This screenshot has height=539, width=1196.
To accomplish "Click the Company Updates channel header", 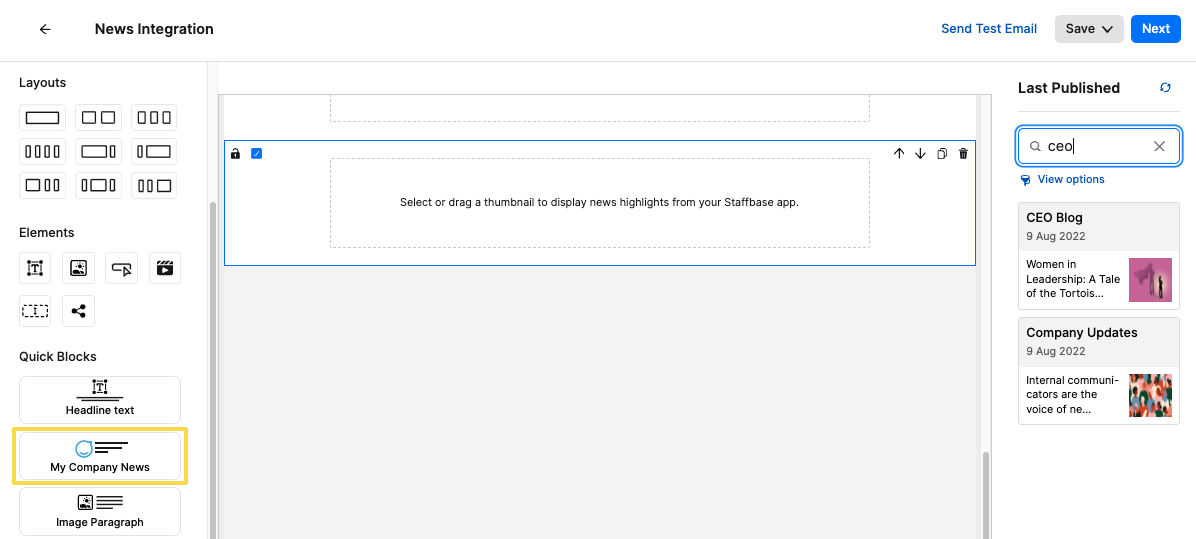I will pos(1099,342).
